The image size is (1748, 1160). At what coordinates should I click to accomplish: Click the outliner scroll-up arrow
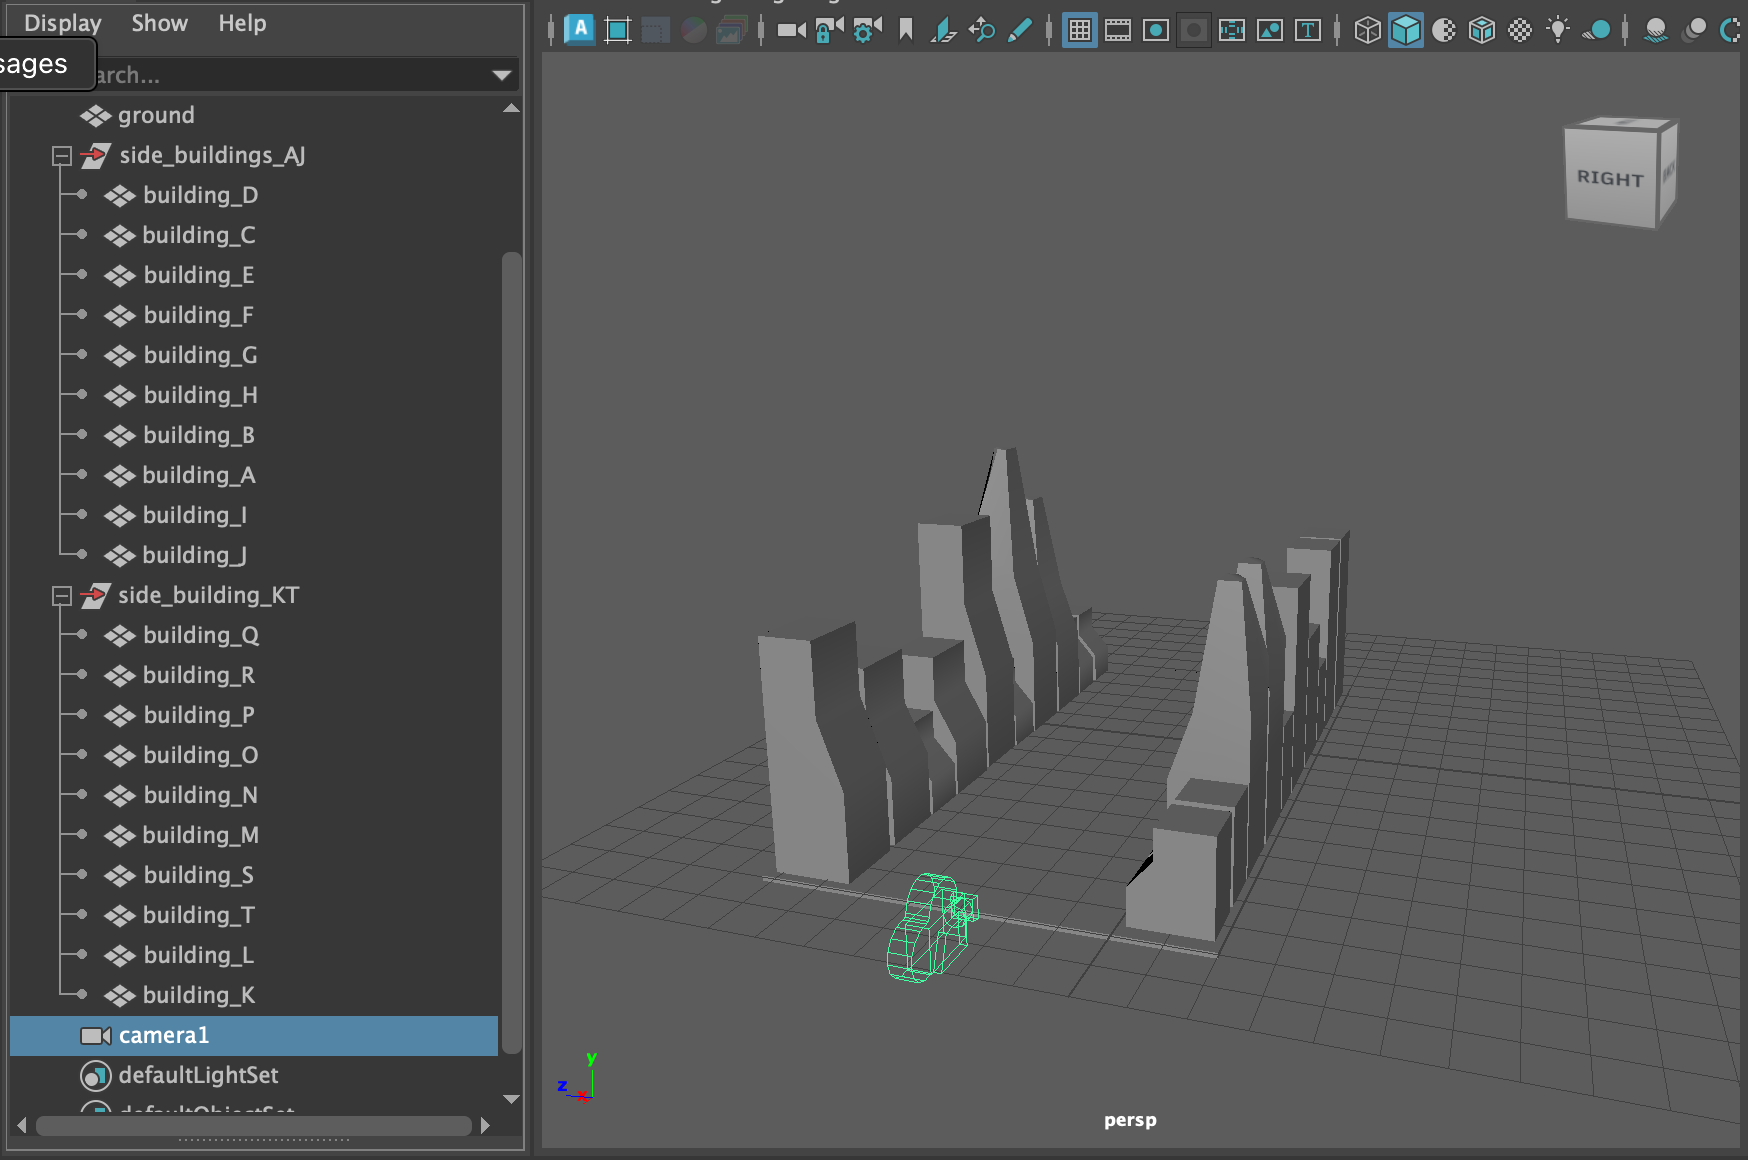coord(511,108)
